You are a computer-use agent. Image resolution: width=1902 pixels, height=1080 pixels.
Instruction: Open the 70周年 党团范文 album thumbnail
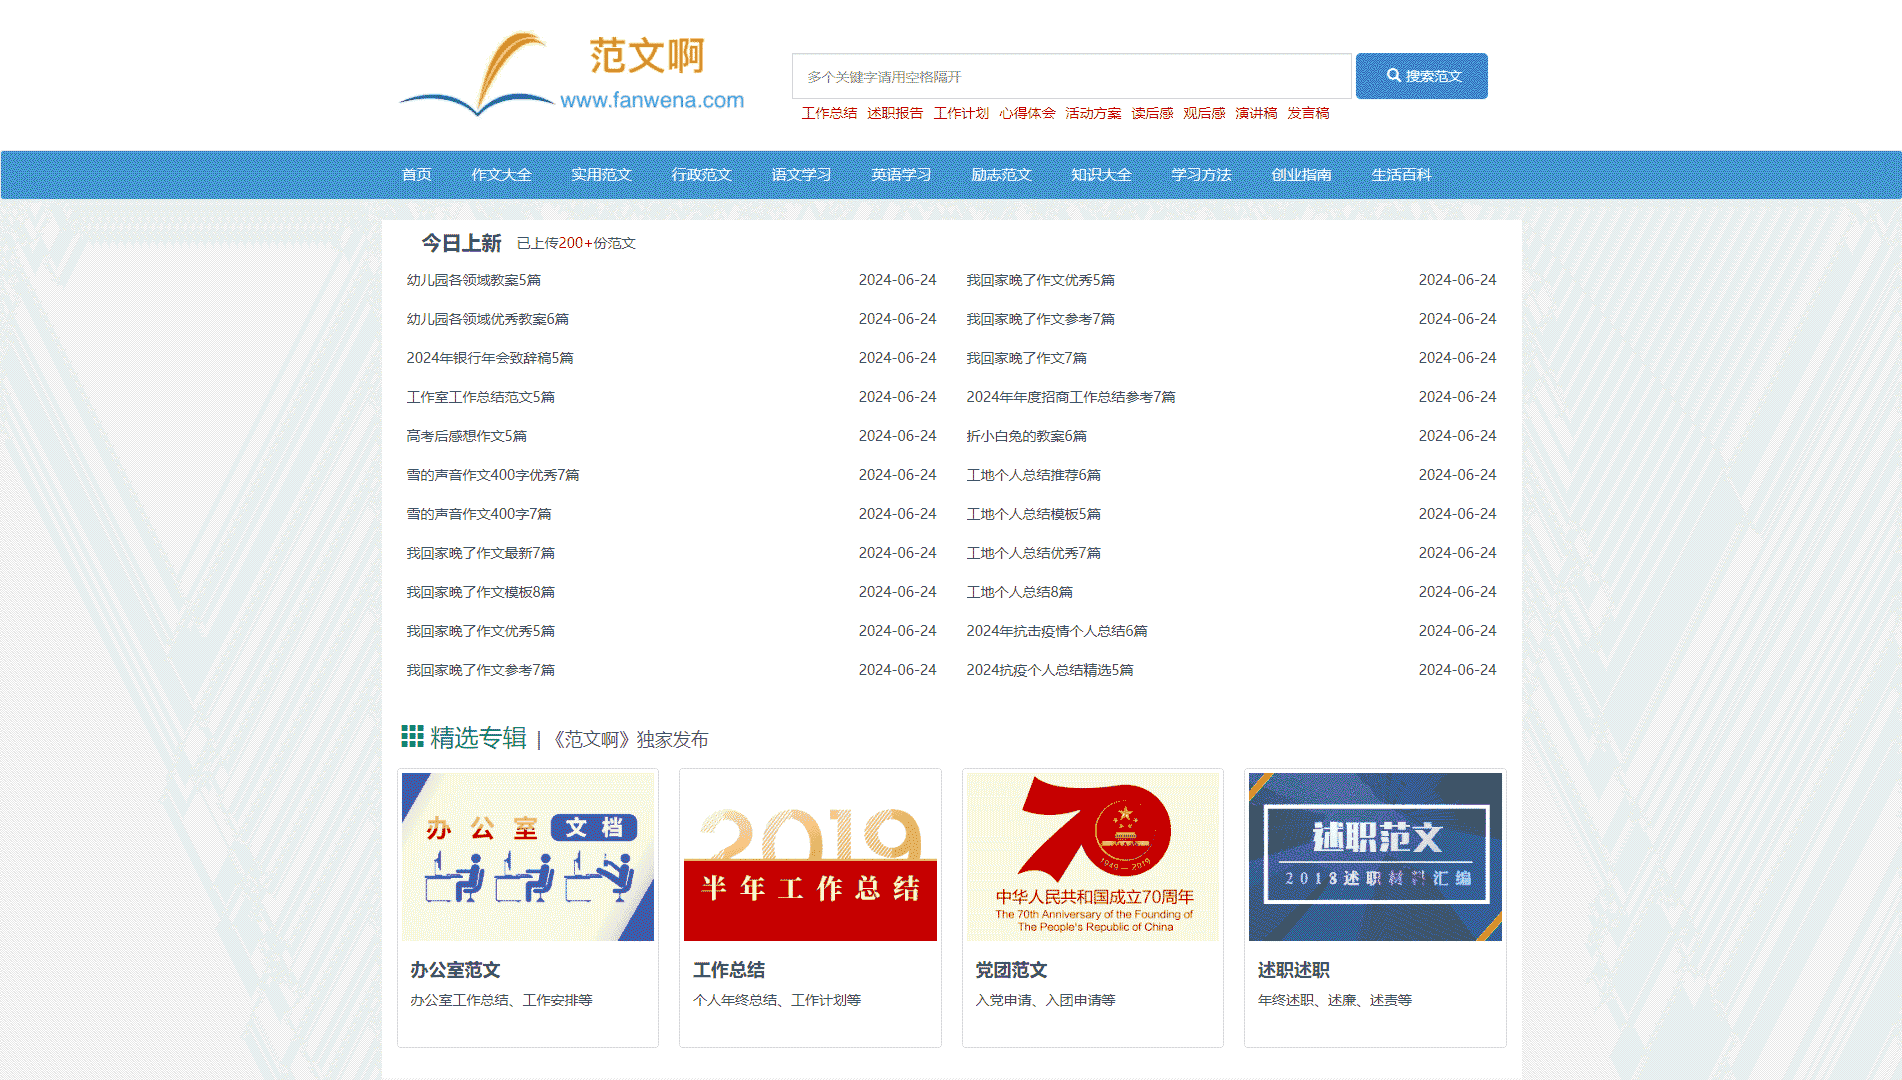[1093, 857]
